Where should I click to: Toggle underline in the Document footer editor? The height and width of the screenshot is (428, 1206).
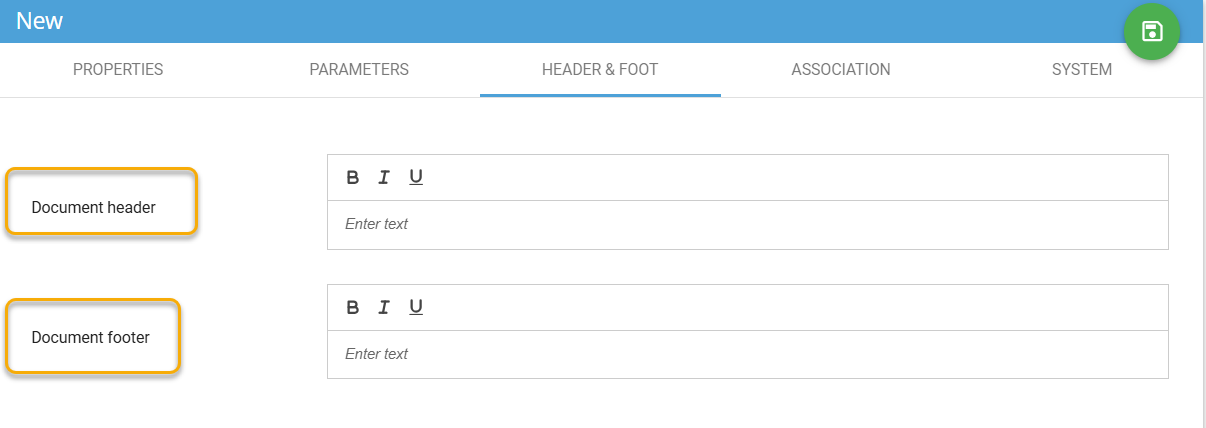click(416, 308)
